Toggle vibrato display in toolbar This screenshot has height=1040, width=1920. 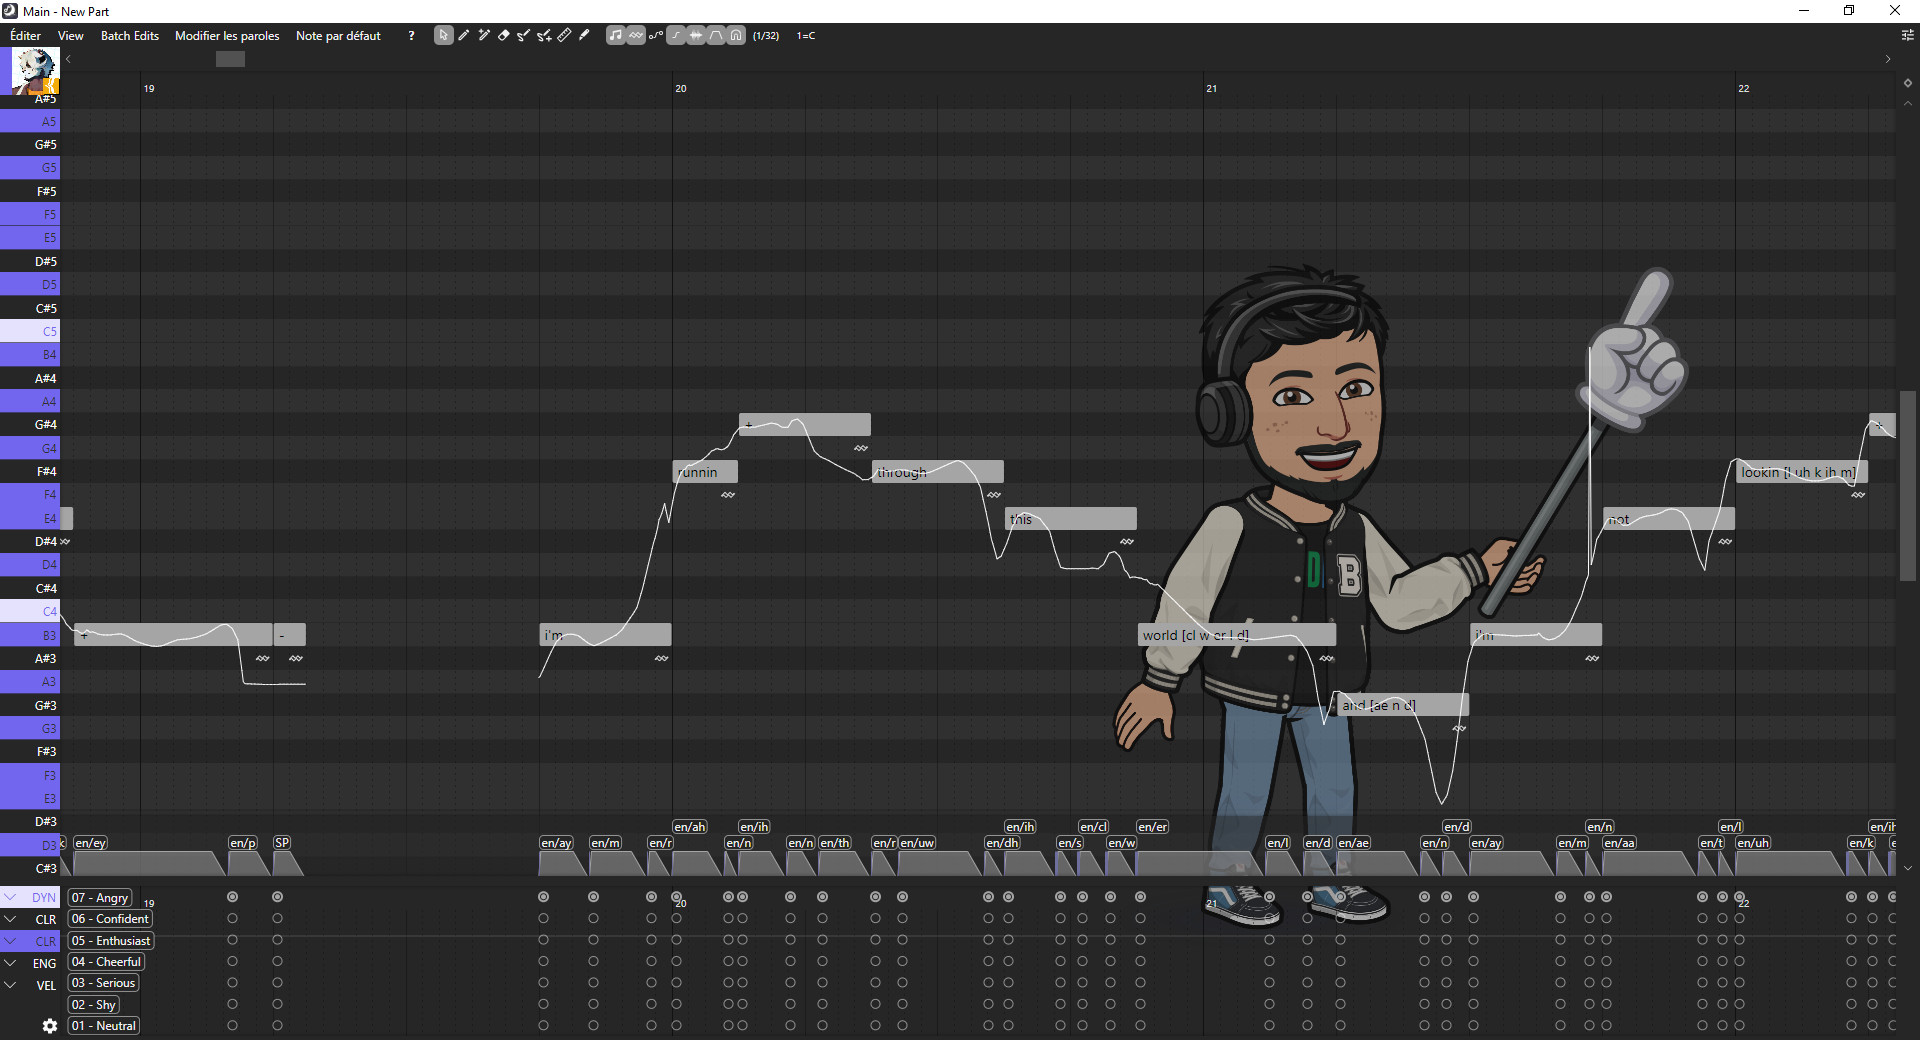point(636,36)
